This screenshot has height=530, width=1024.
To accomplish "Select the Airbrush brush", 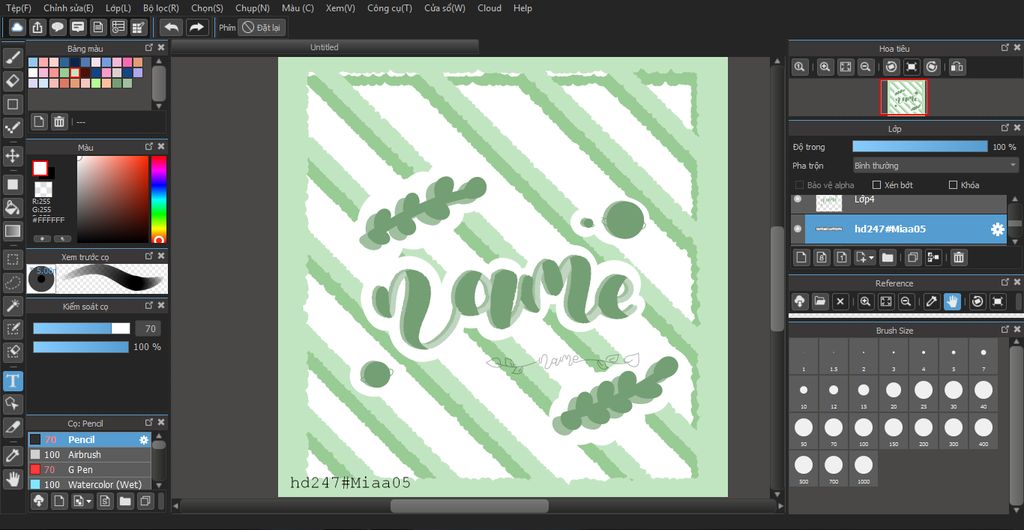I will [x=89, y=454].
